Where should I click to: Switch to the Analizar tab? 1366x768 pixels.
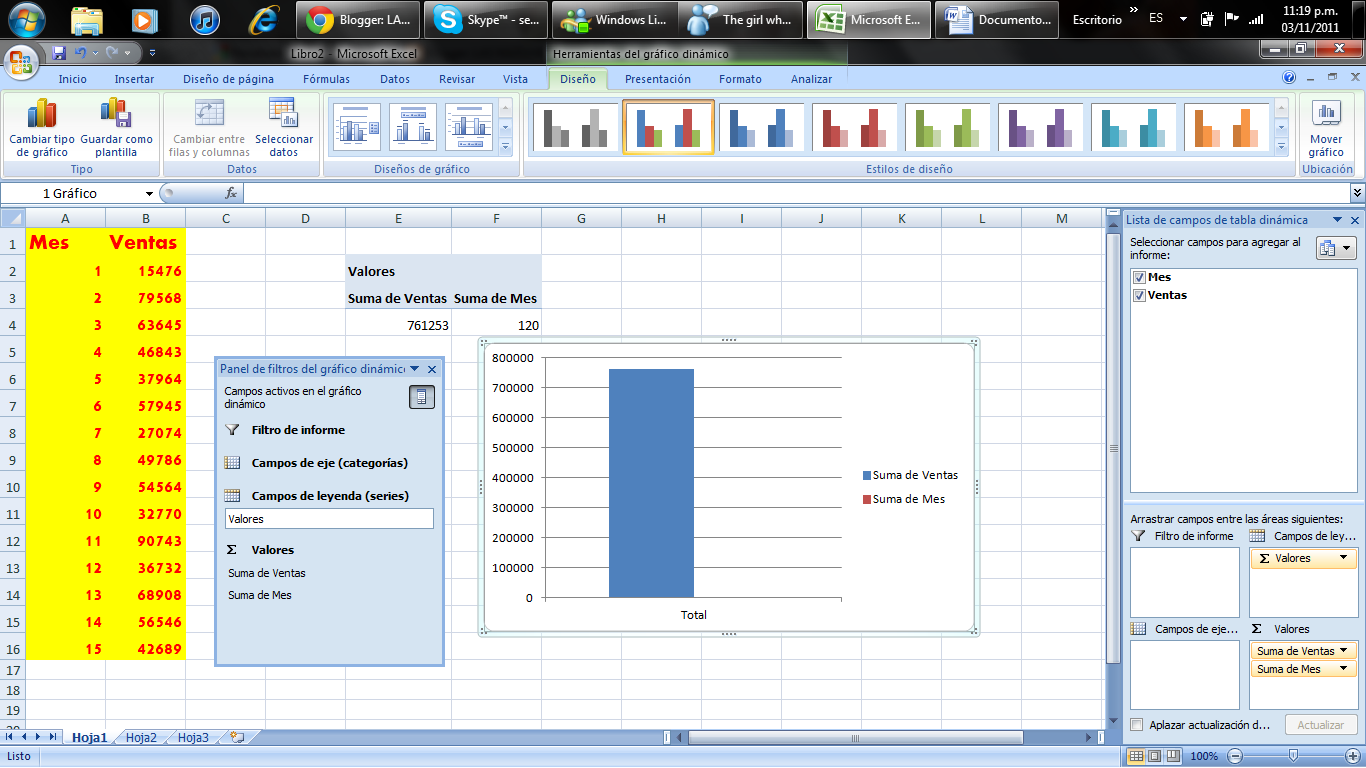tap(810, 77)
